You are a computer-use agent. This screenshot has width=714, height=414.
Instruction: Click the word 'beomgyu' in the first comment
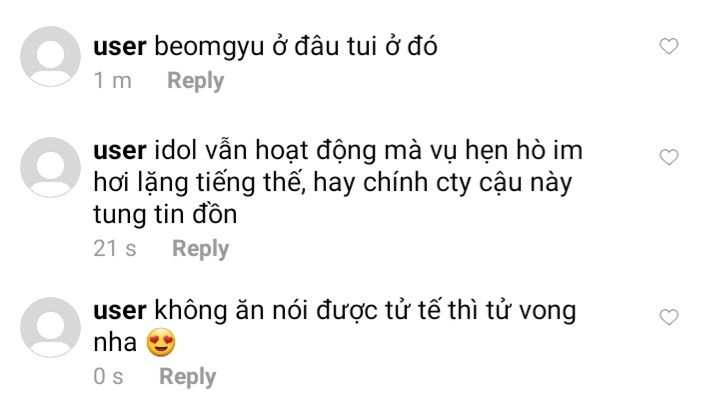[209, 48]
